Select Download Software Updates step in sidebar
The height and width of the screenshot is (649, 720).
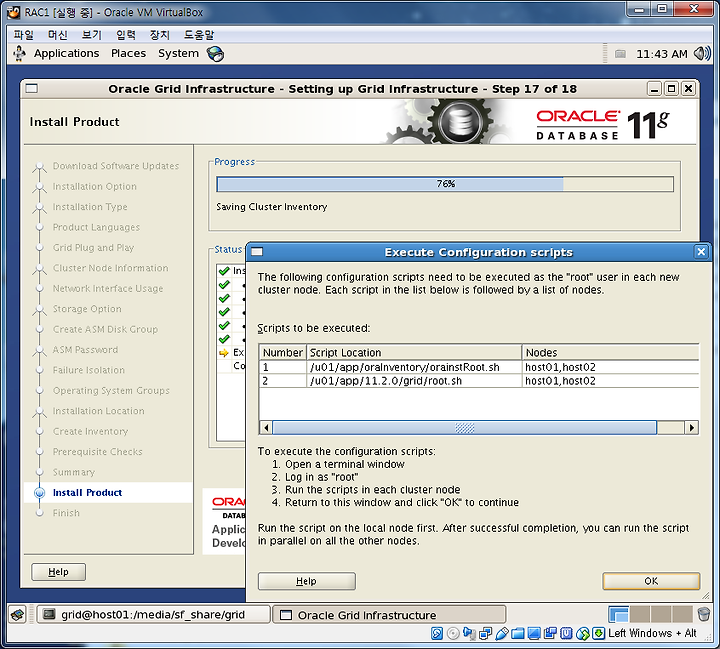(x=116, y=166)
